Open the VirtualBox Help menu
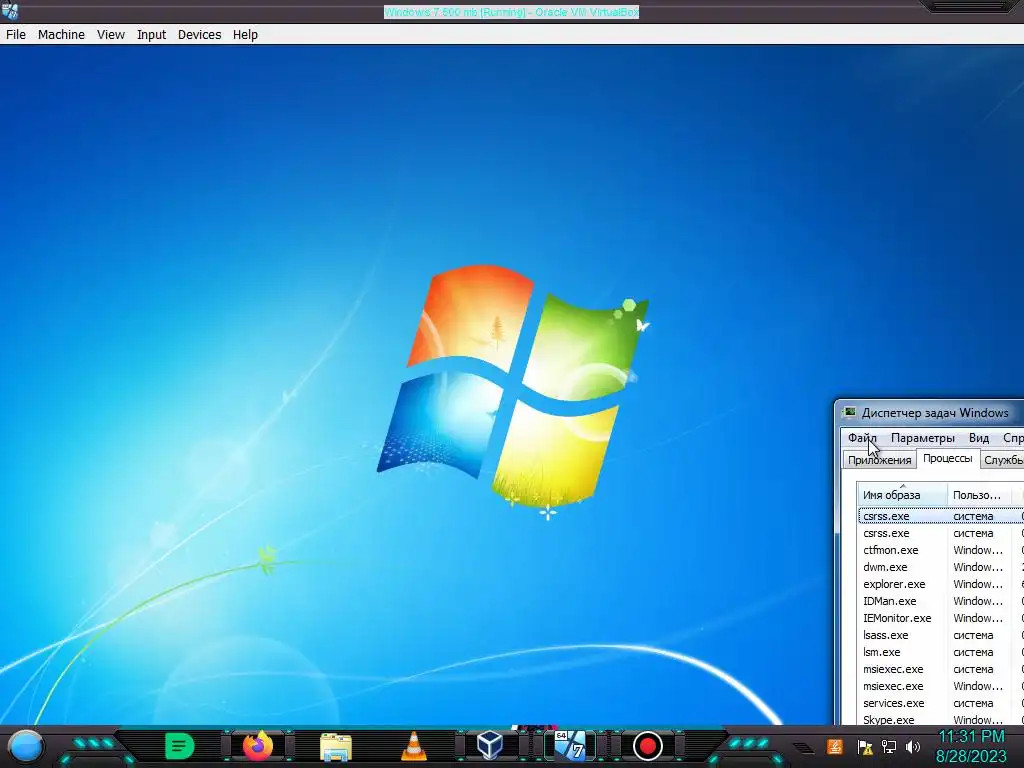The height and width of the screenshot is (768, 1024). 246,35
